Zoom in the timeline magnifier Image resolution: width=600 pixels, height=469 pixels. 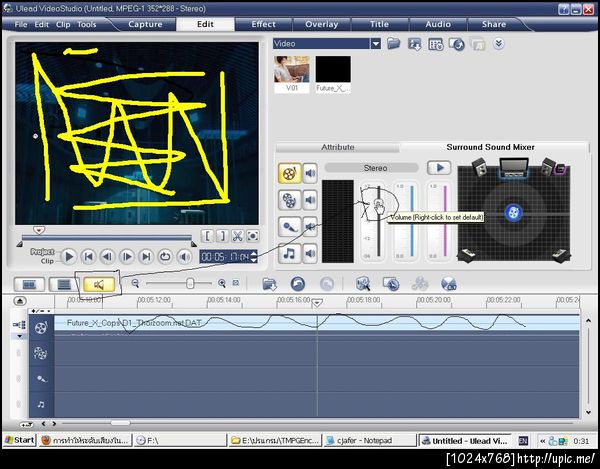click(x=222, y=283)
